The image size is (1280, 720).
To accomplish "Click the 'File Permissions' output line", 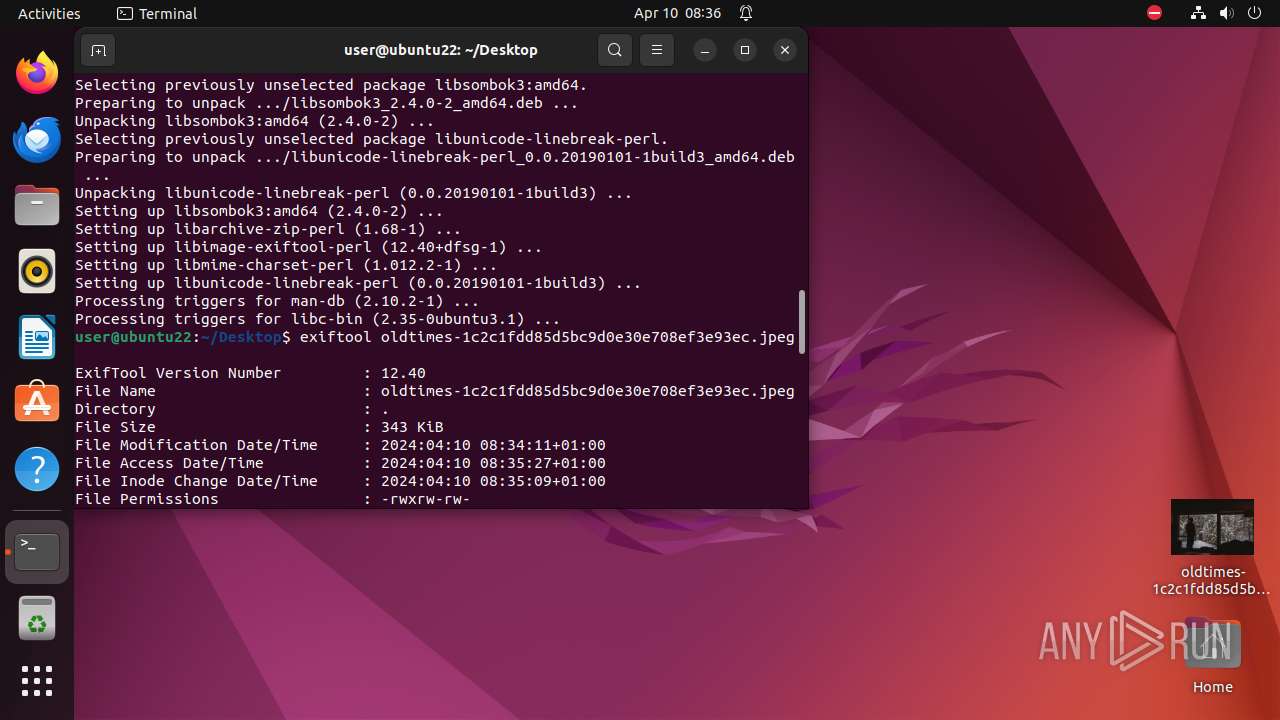I will [x=272, y=499].
